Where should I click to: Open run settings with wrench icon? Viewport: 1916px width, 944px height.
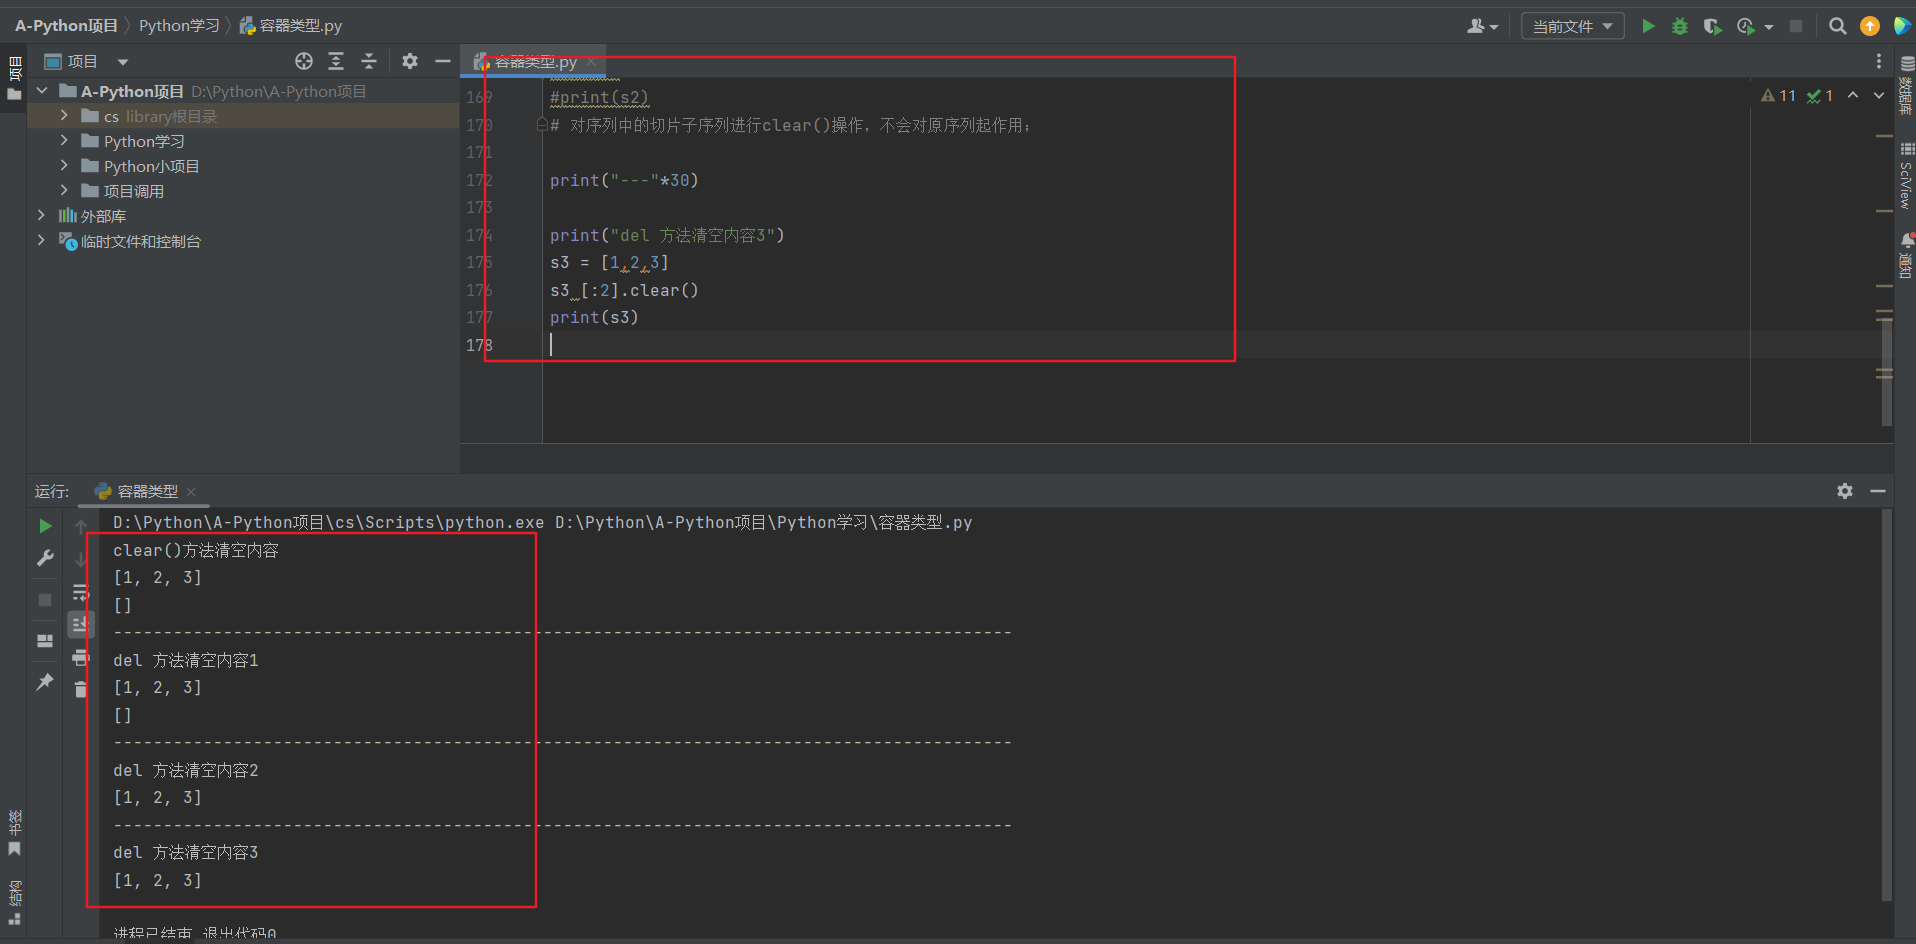(x=45, y=559)
